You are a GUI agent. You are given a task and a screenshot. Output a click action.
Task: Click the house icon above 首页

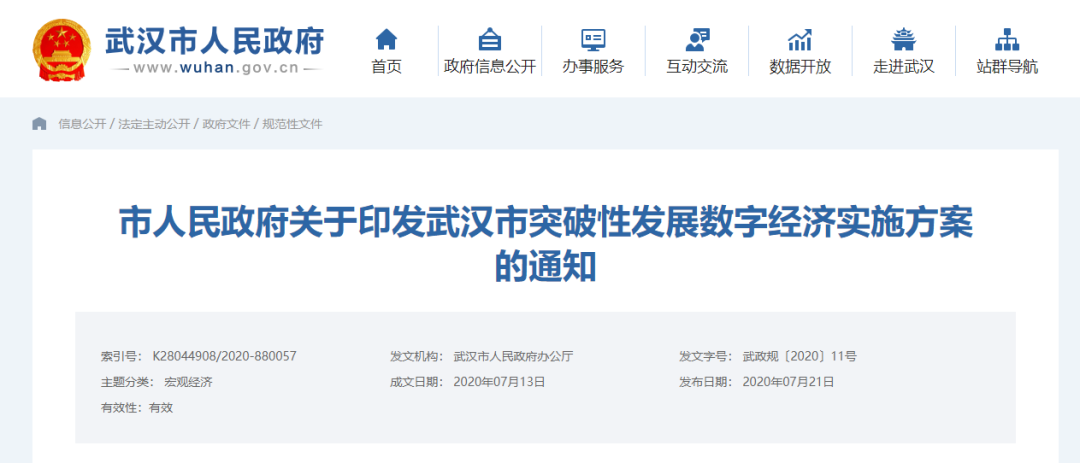click(386, 39)
